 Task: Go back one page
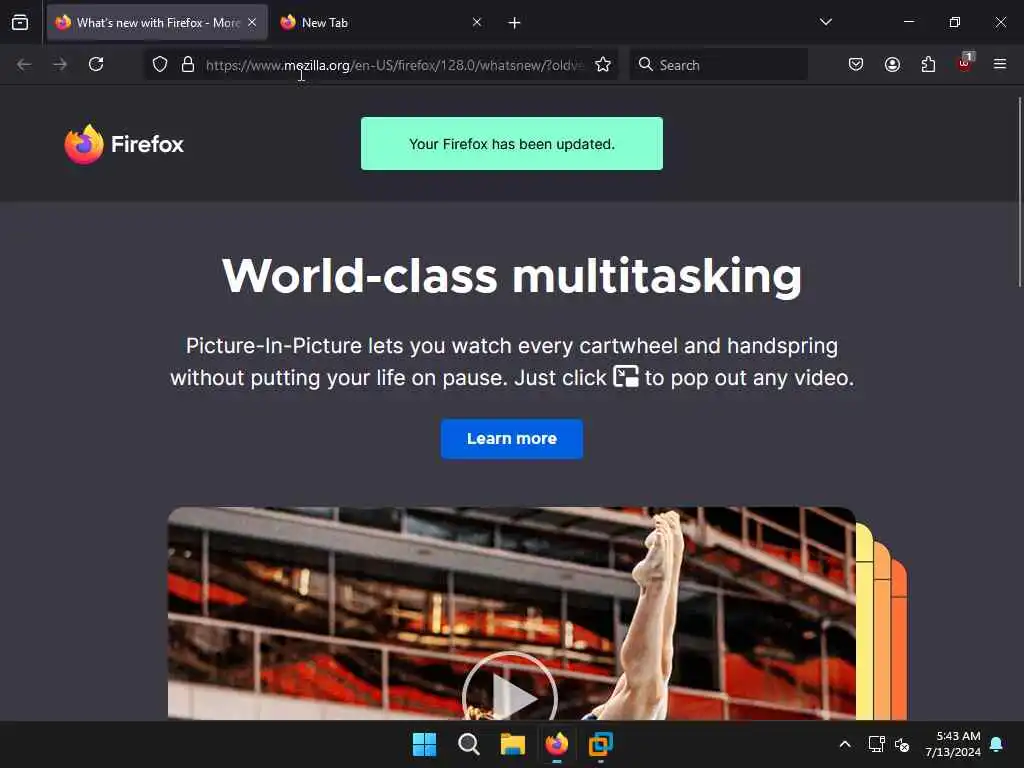pos(24,64)
